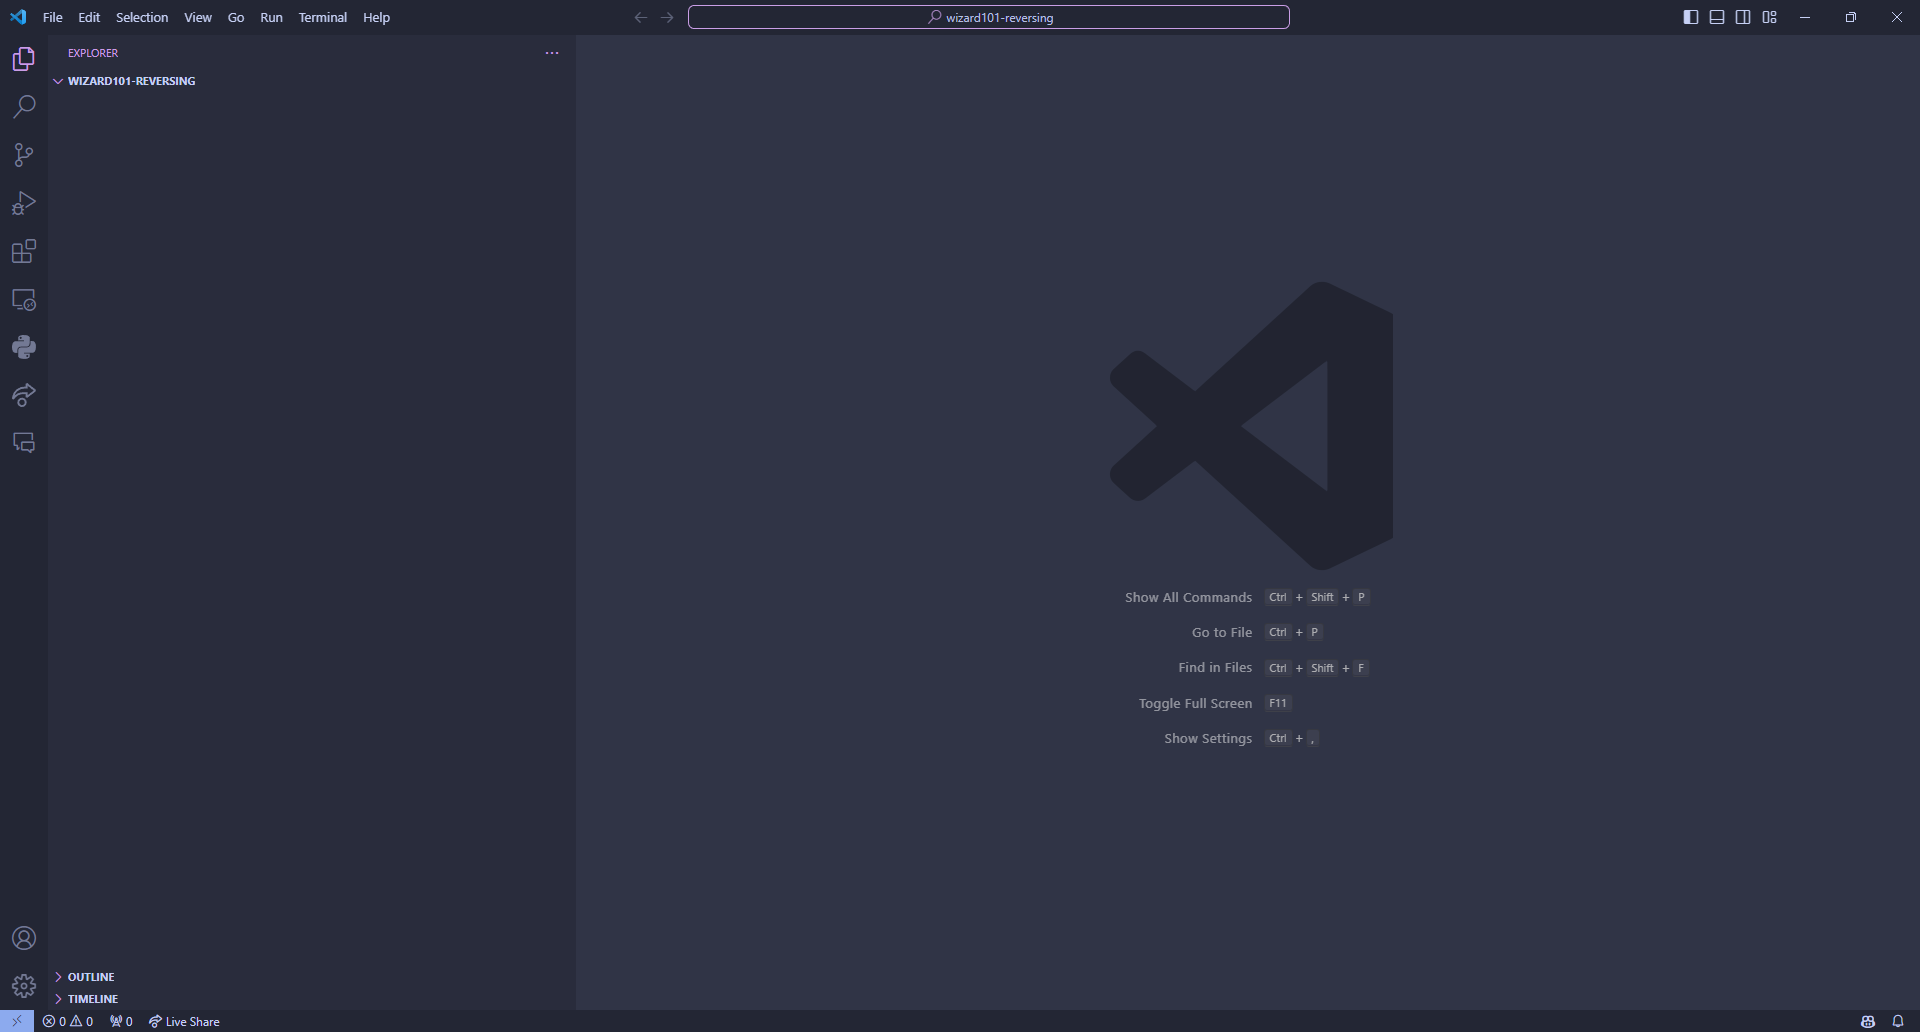The height and width of the screenshot is (1032, 1920).
Task: Open the File menu
Action: (52, 17)
